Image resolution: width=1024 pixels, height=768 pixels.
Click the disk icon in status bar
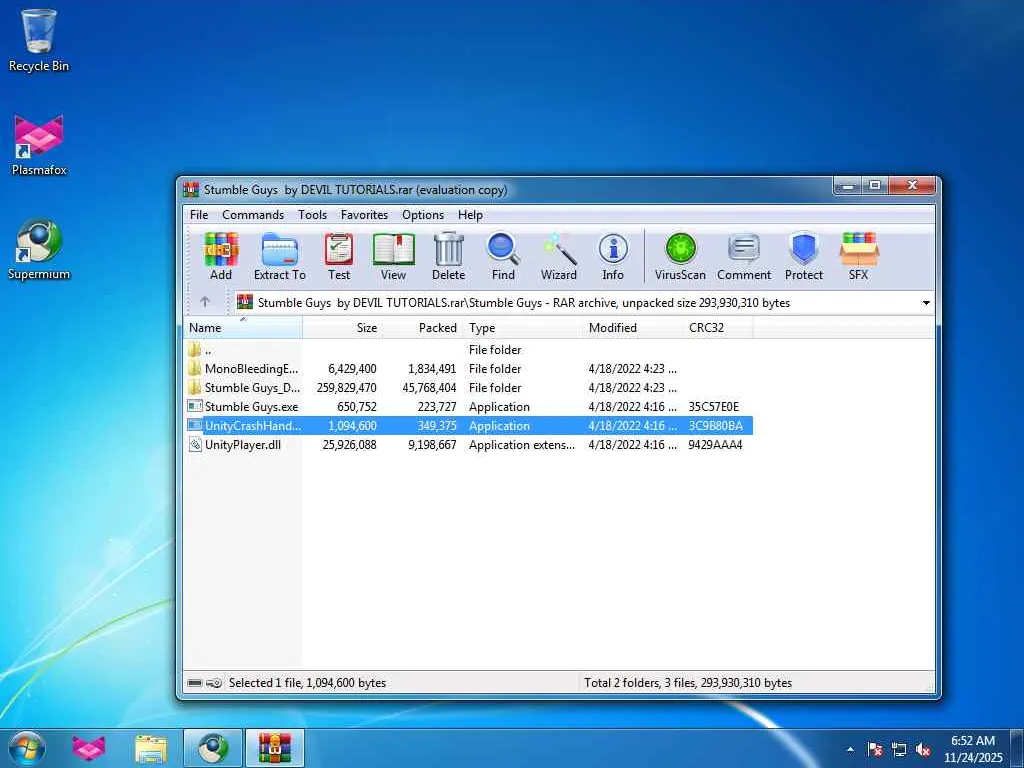[195, 683]
